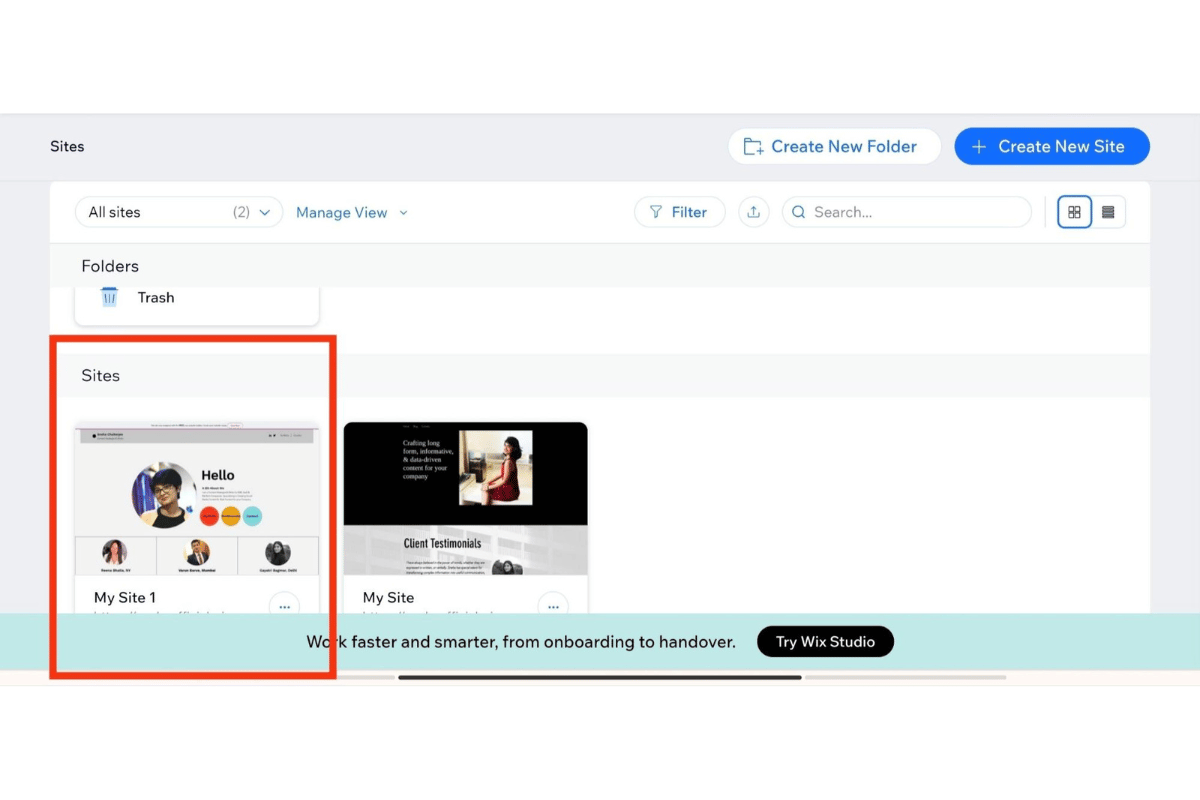Open more actions for My Site 1
Viewport: 1200px width, 800px height.
pyautogui.click(x=284, y=606)
